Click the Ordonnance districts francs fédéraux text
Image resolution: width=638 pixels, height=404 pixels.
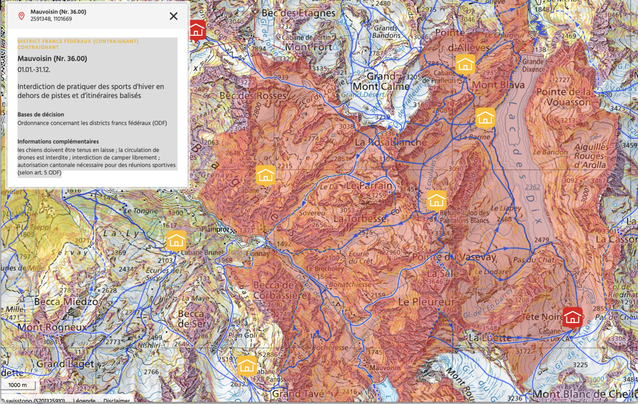coord(92,123)
